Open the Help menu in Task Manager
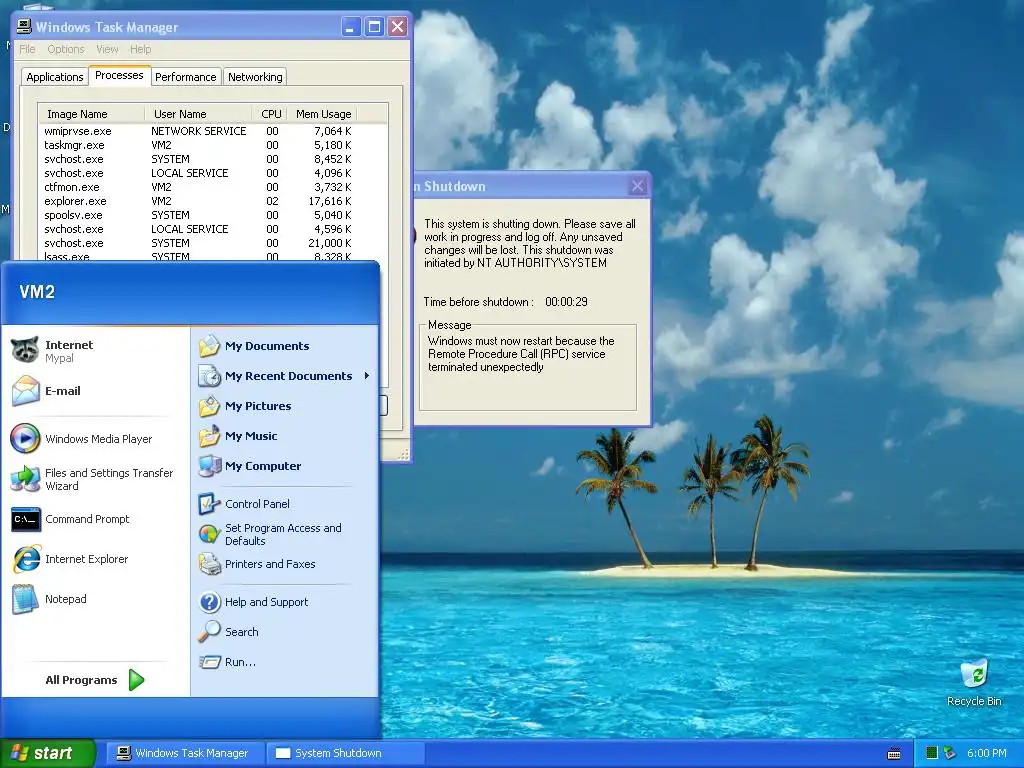The image size is (1024, 768). click(x=140, y=49)
